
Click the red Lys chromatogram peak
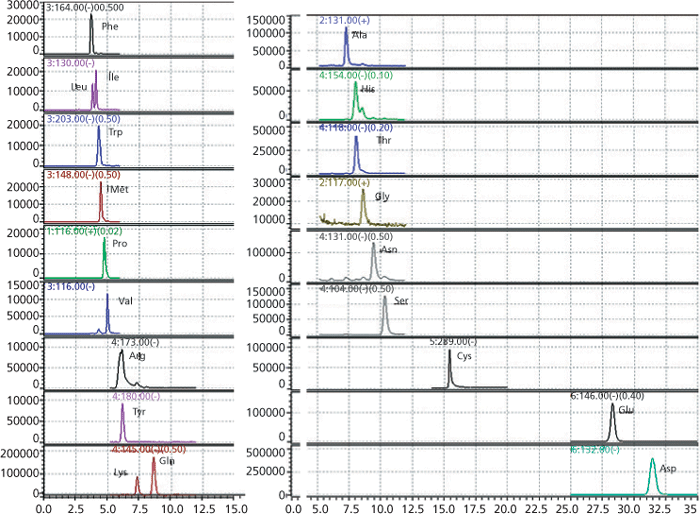137,486
